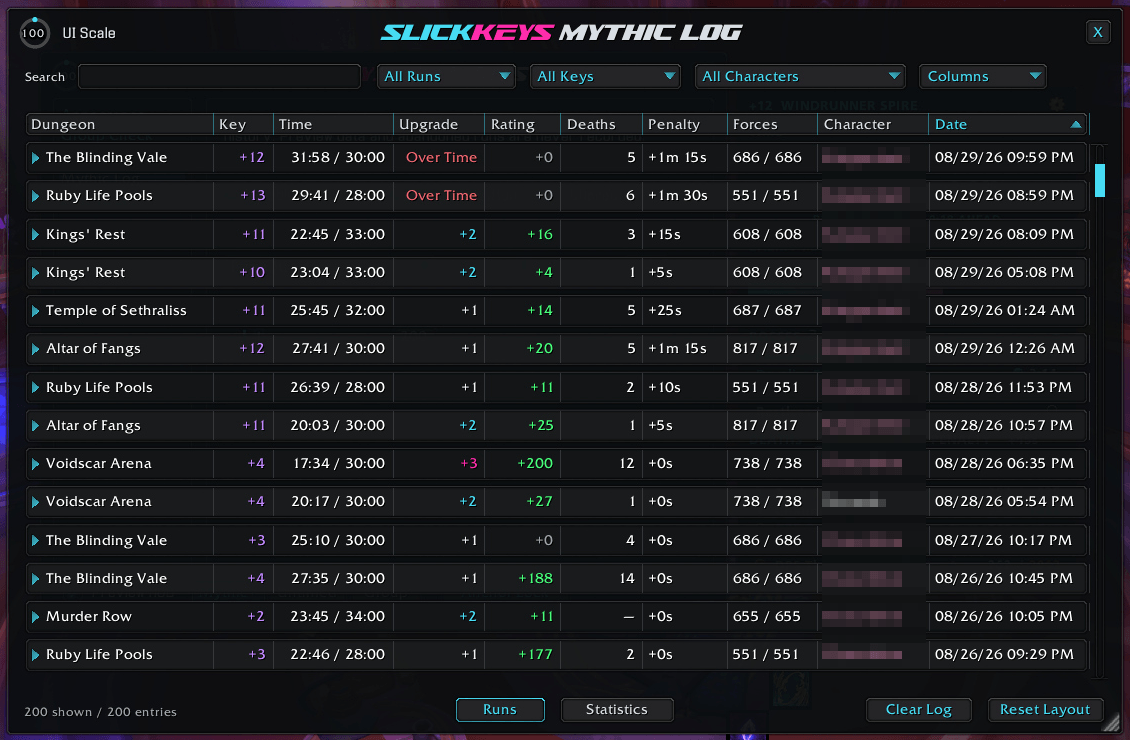Click the +13 key level cell
Image resolution: width=1130 pixels, height=740 pixels.
click(x=252, y=196)
